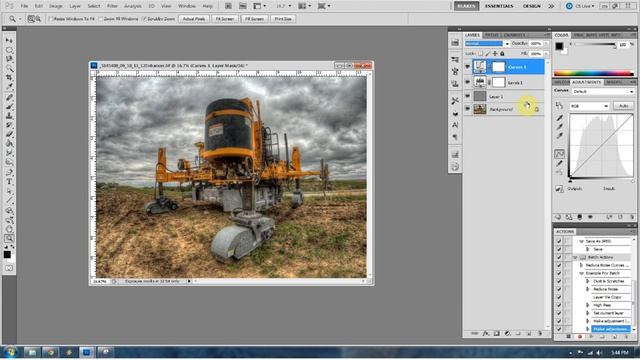Viewport: 640px width, 360px height.
Task: Open the Image menu
Action: pyautogui.click(x=56, y=6)
